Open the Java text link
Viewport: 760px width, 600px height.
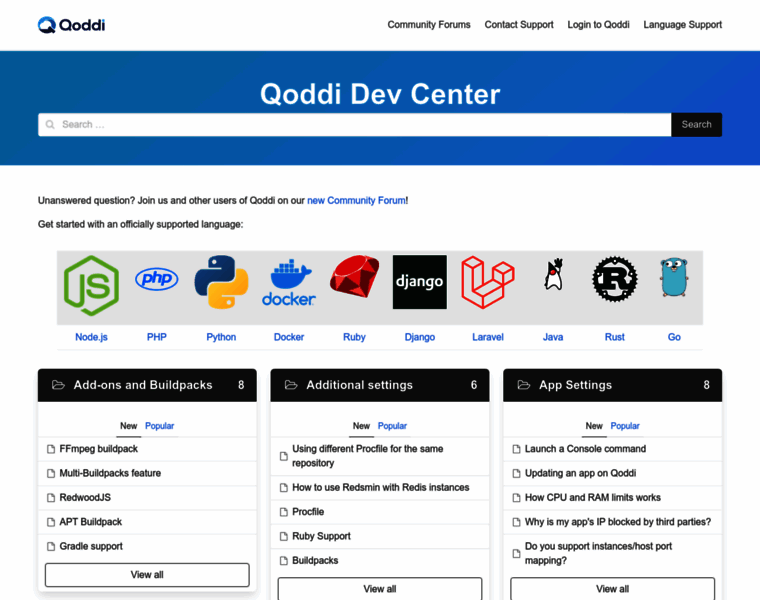click(x=553, y=337)
